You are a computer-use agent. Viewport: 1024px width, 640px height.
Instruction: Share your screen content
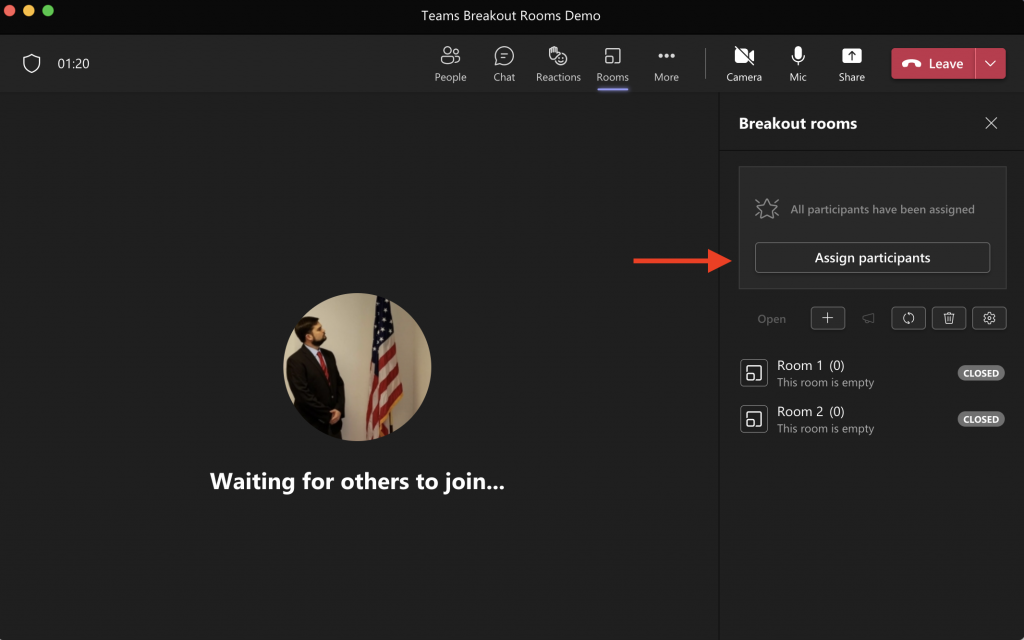pos(851,64)
